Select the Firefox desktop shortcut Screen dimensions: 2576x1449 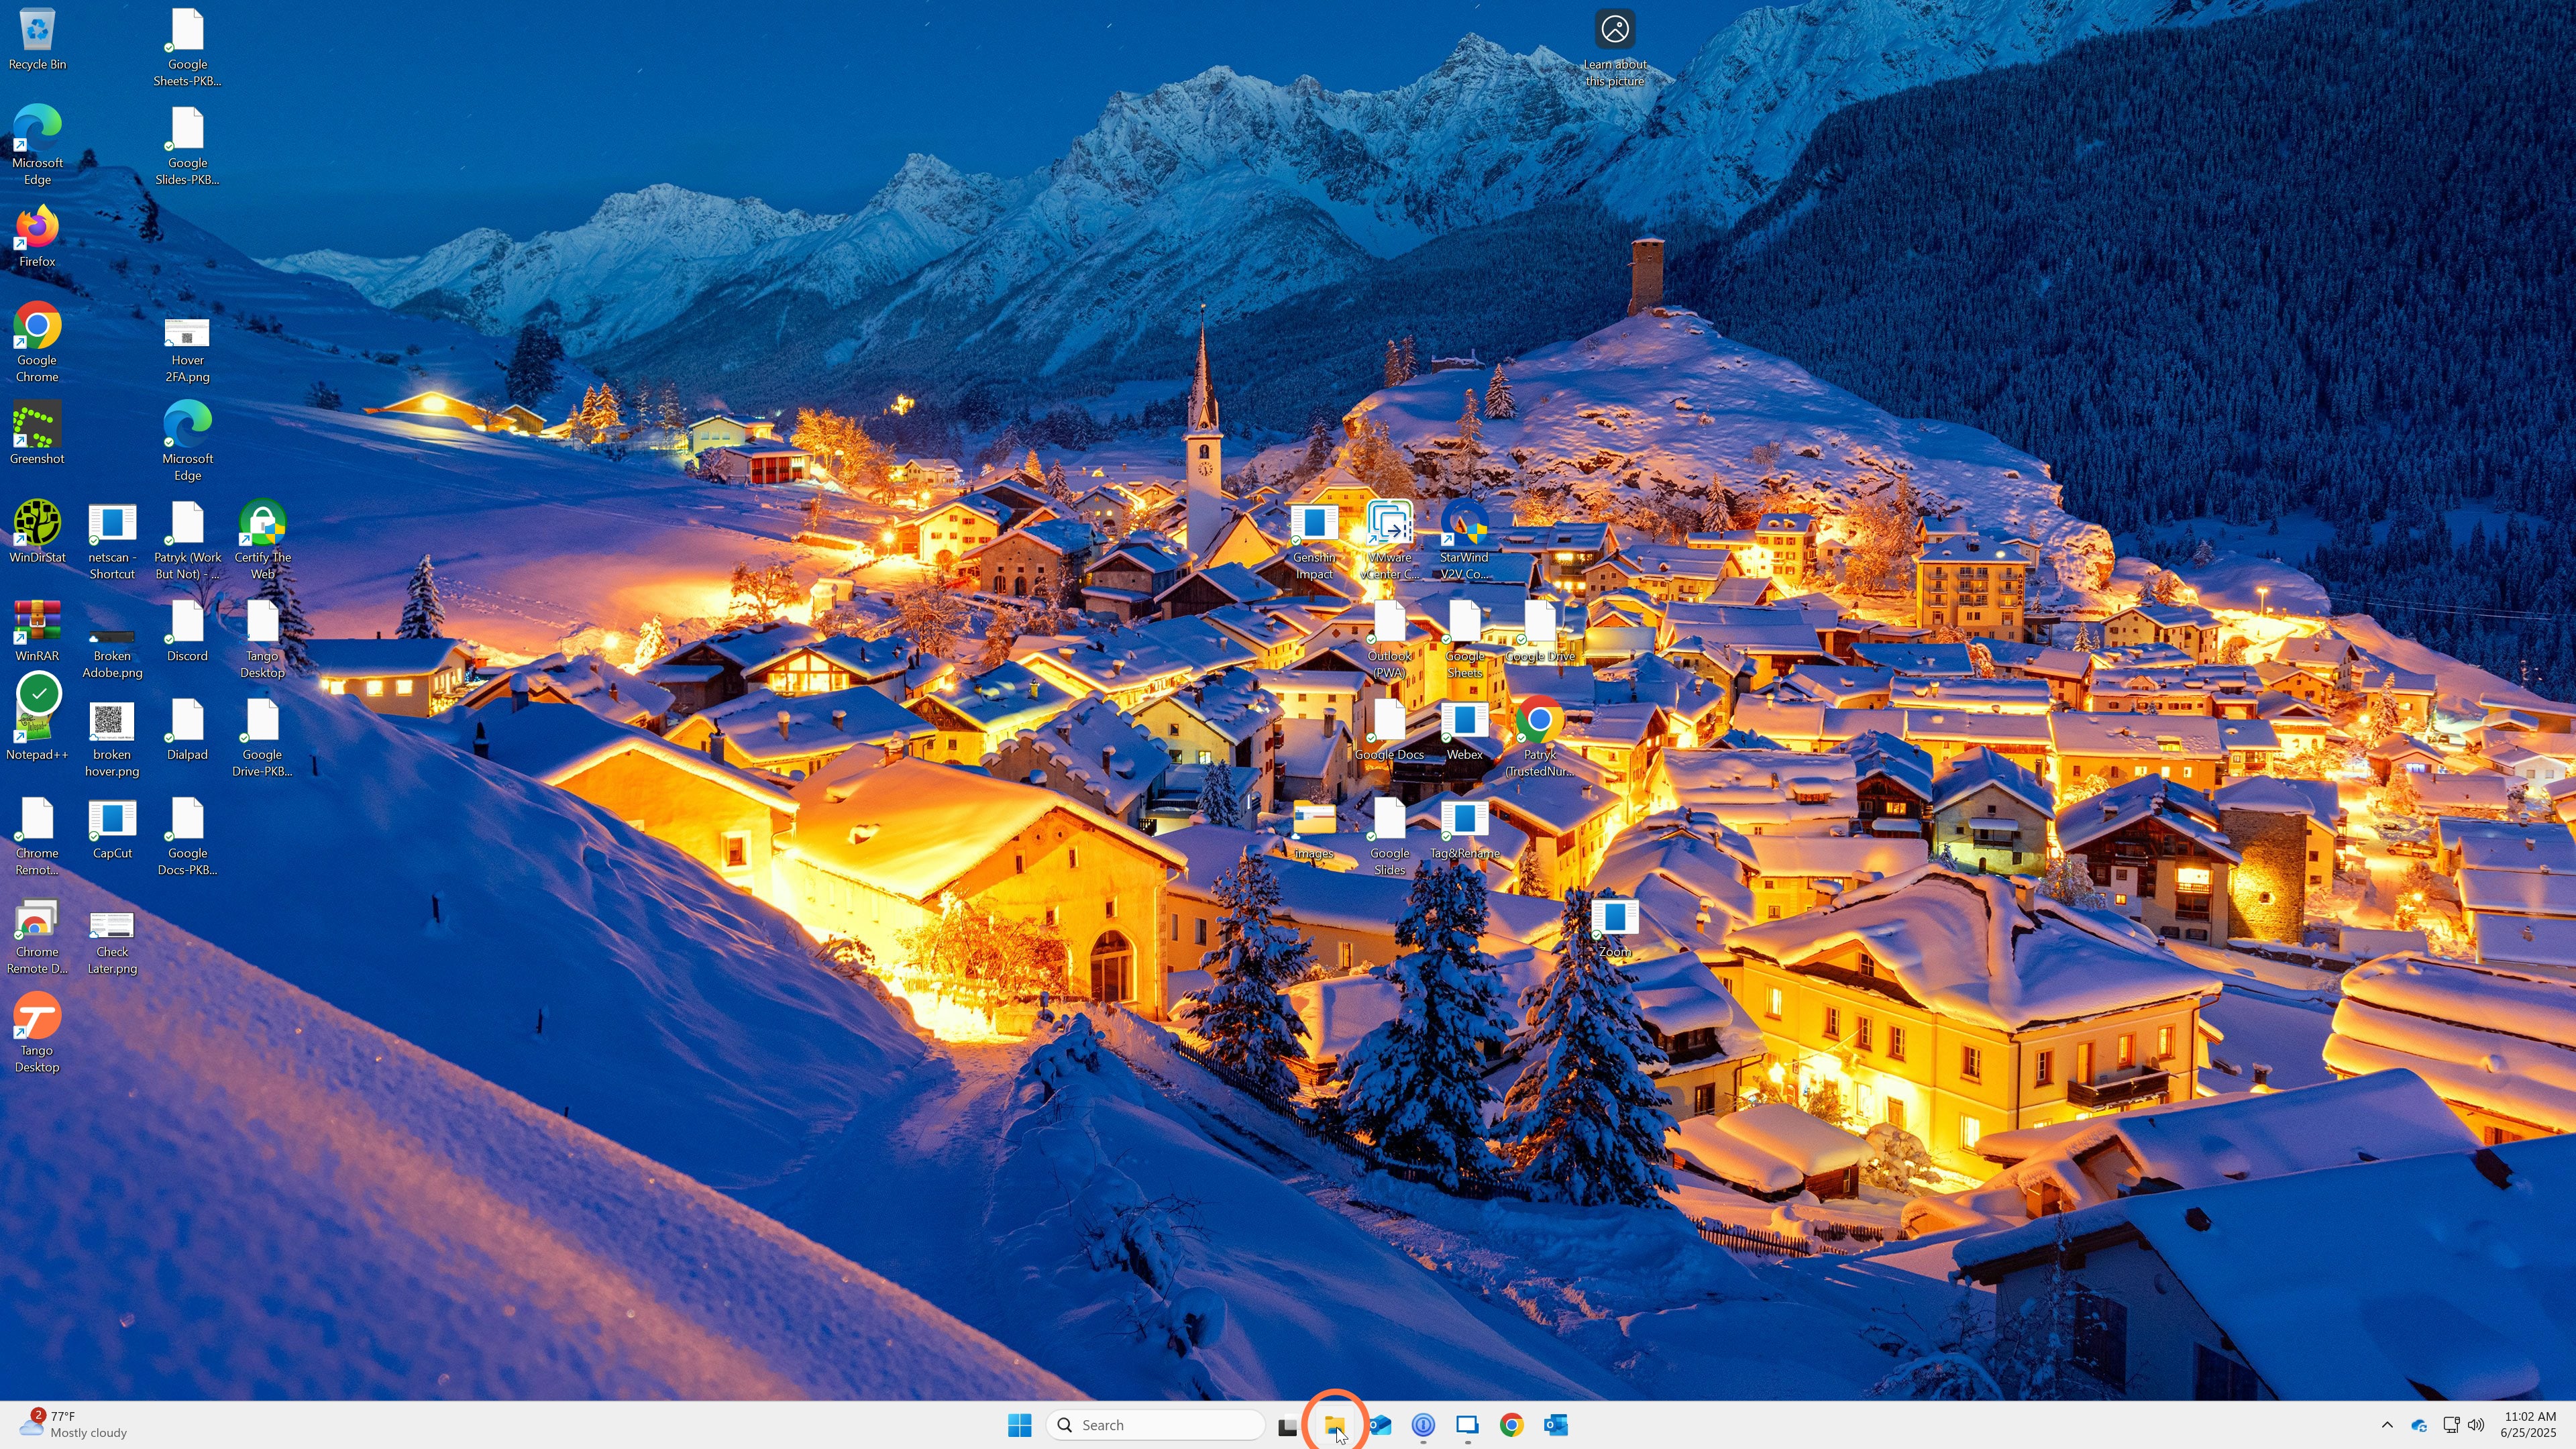point(37,236)
